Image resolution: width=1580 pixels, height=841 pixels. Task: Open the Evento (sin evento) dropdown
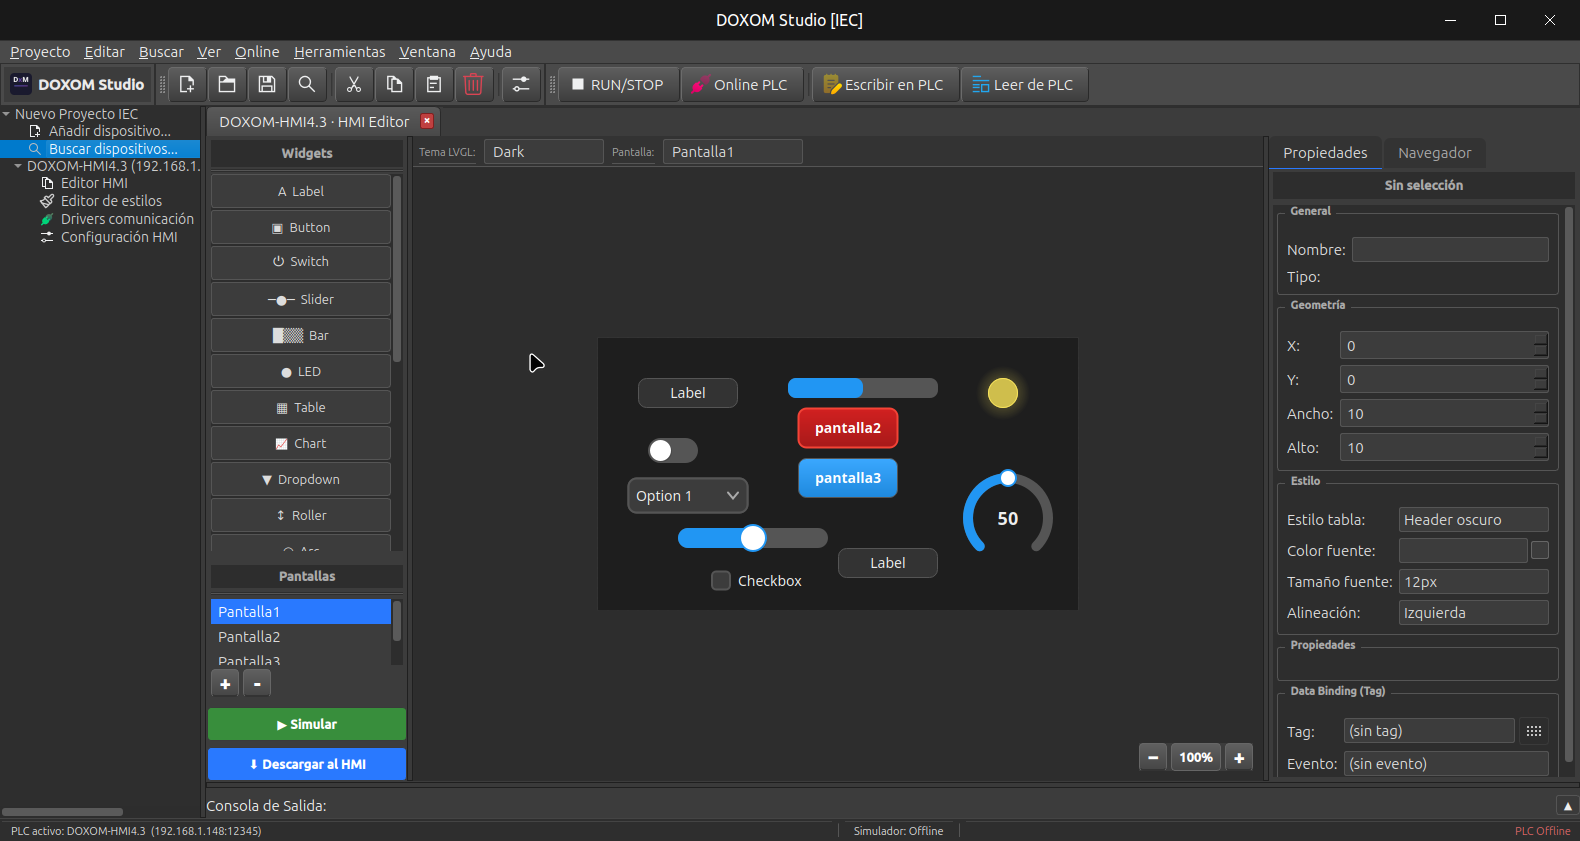tap(1446, 764)
